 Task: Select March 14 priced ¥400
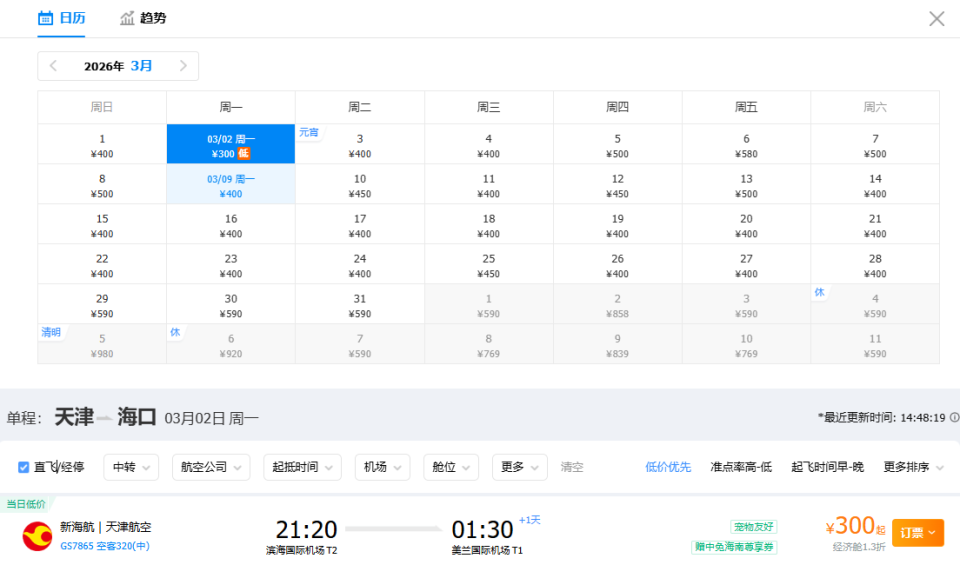[876, 184]
